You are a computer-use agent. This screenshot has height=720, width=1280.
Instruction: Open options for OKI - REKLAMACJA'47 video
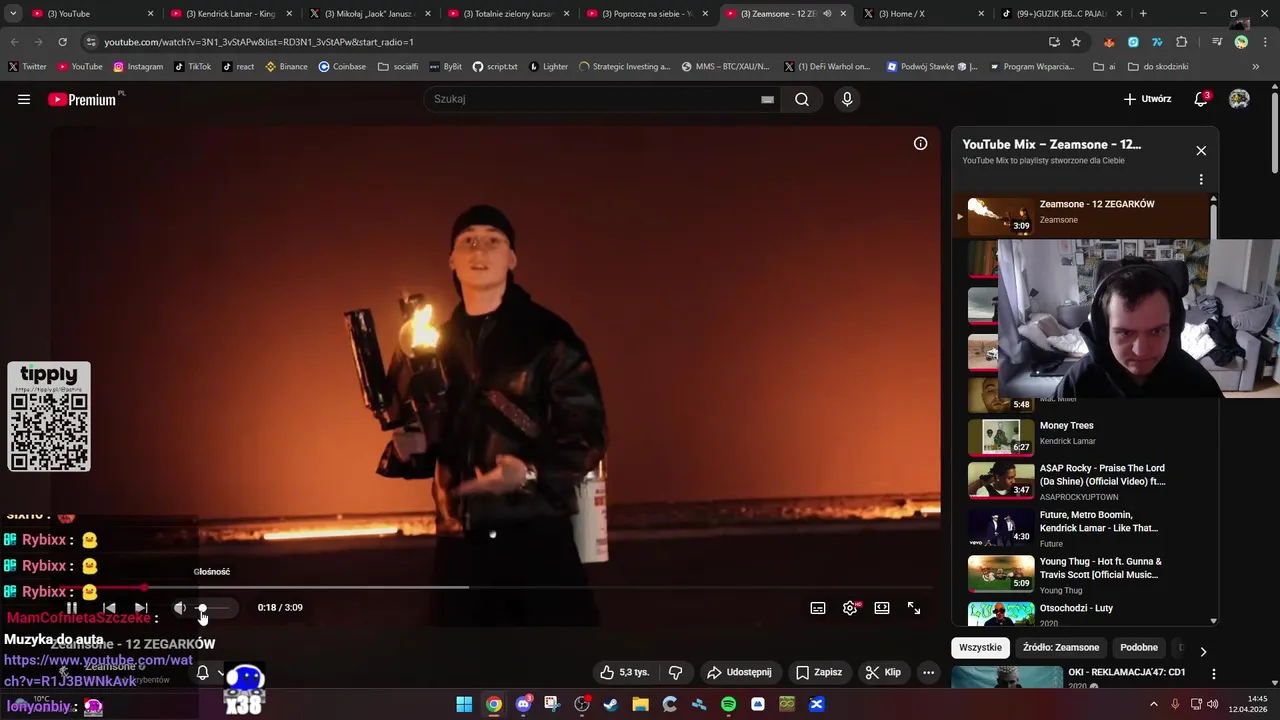(x=1214, y=674)
